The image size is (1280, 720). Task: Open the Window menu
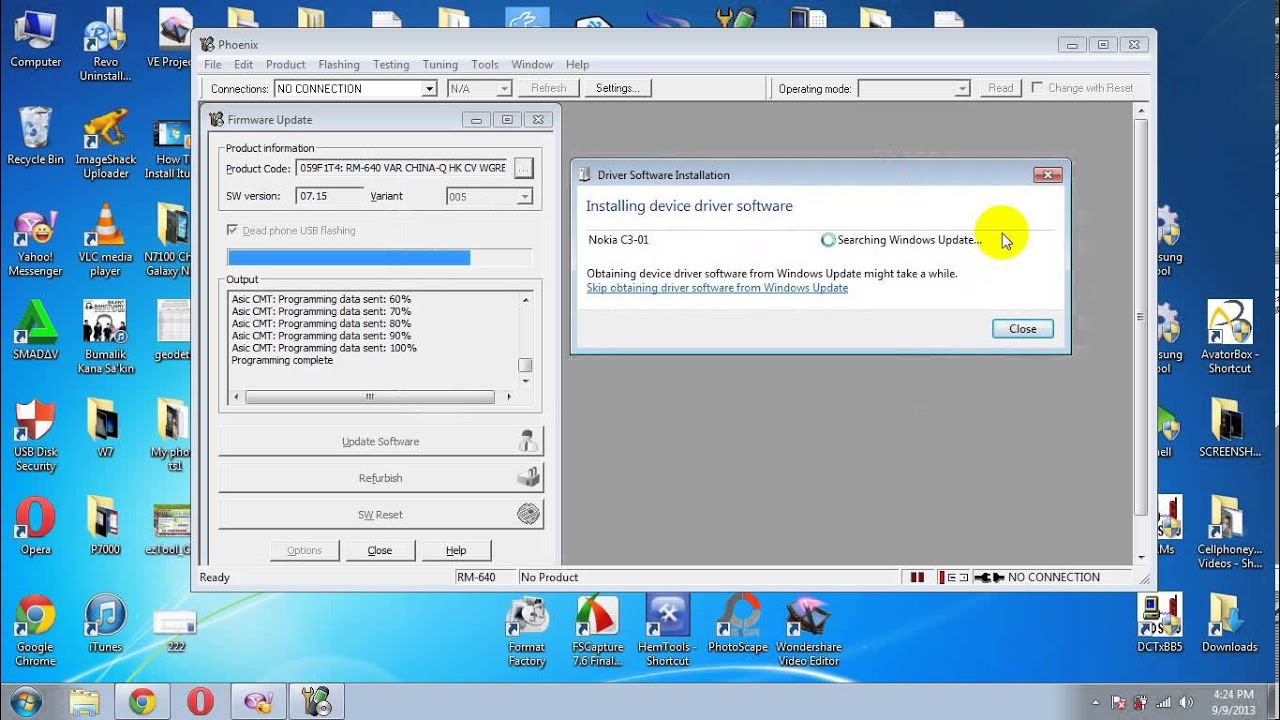pos(532,64)
